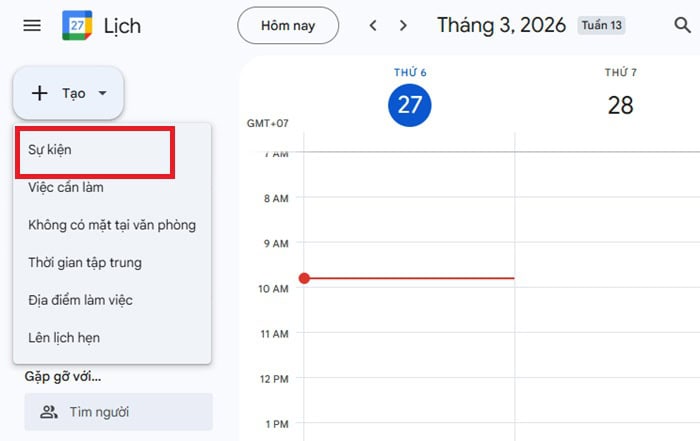
Task: Click the people icon beside Tìm người
Action: (48, 412)
